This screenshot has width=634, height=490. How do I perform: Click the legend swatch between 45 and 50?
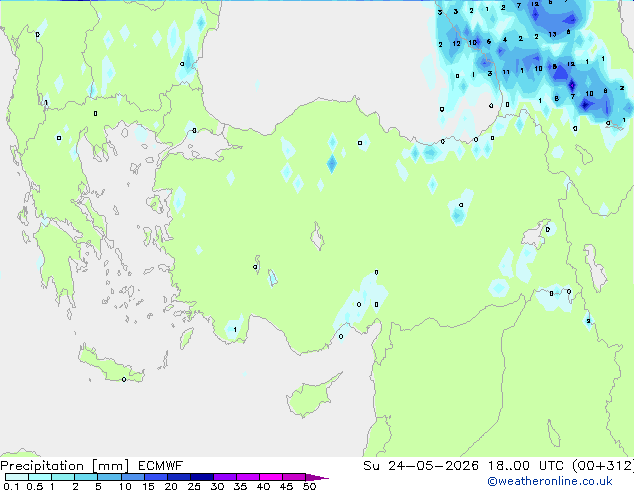pyautogui.click(x=294, y=477)
